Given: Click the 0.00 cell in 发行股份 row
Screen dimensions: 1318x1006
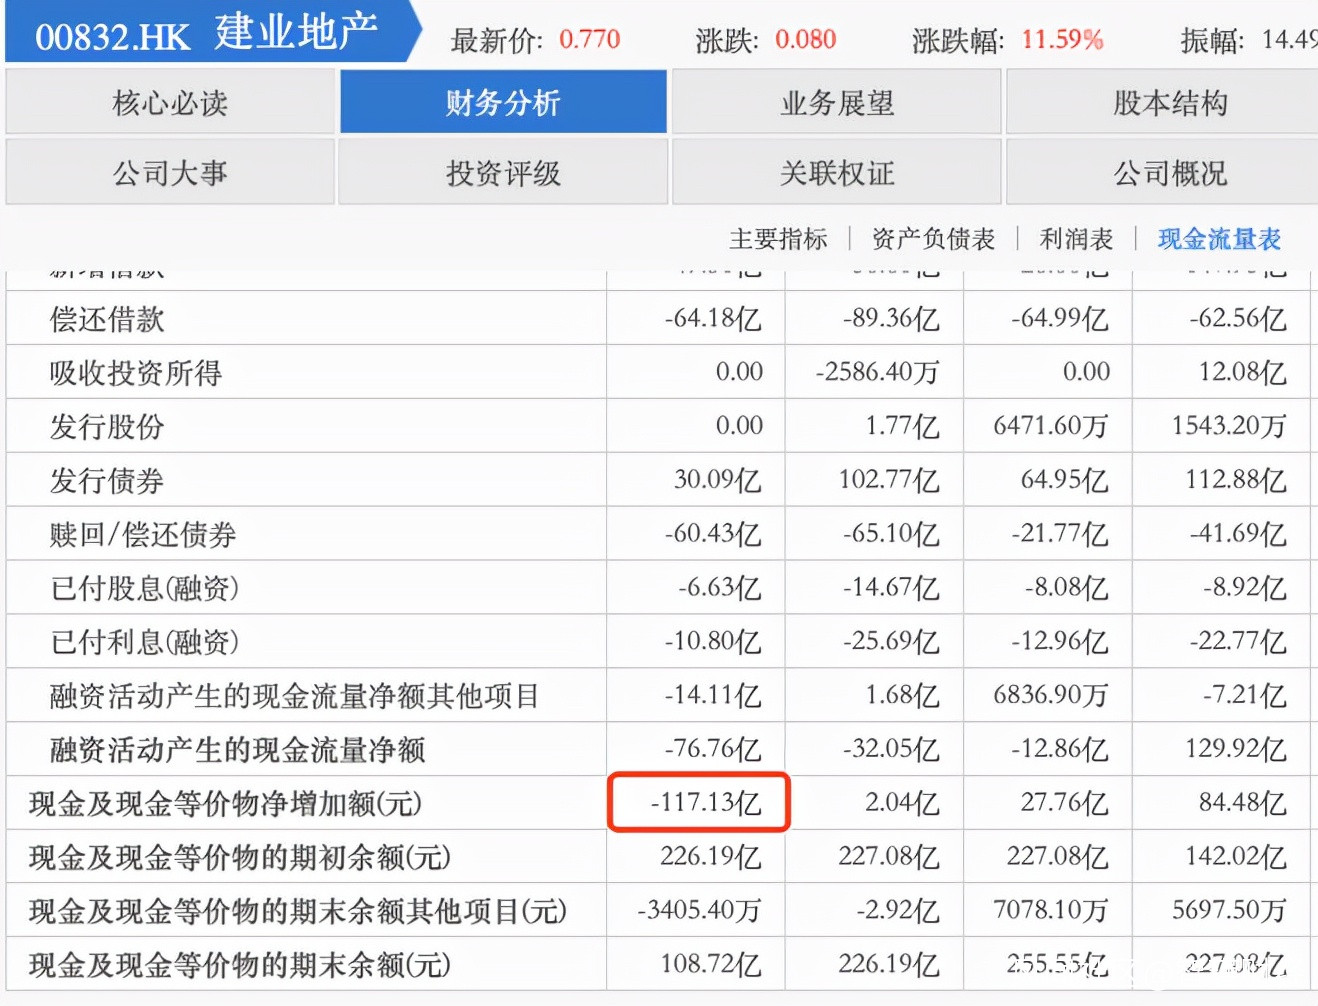Looking at the screenshot, I should [x=739, y=427].
